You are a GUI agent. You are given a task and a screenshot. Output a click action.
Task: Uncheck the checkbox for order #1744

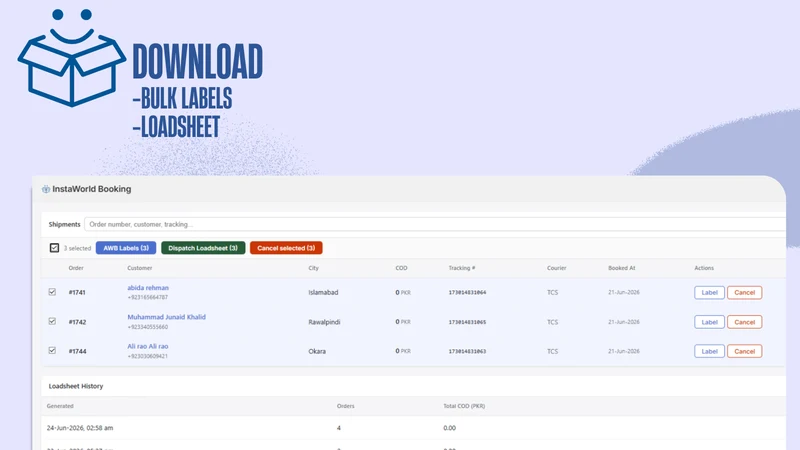click(x=52, y=351)
